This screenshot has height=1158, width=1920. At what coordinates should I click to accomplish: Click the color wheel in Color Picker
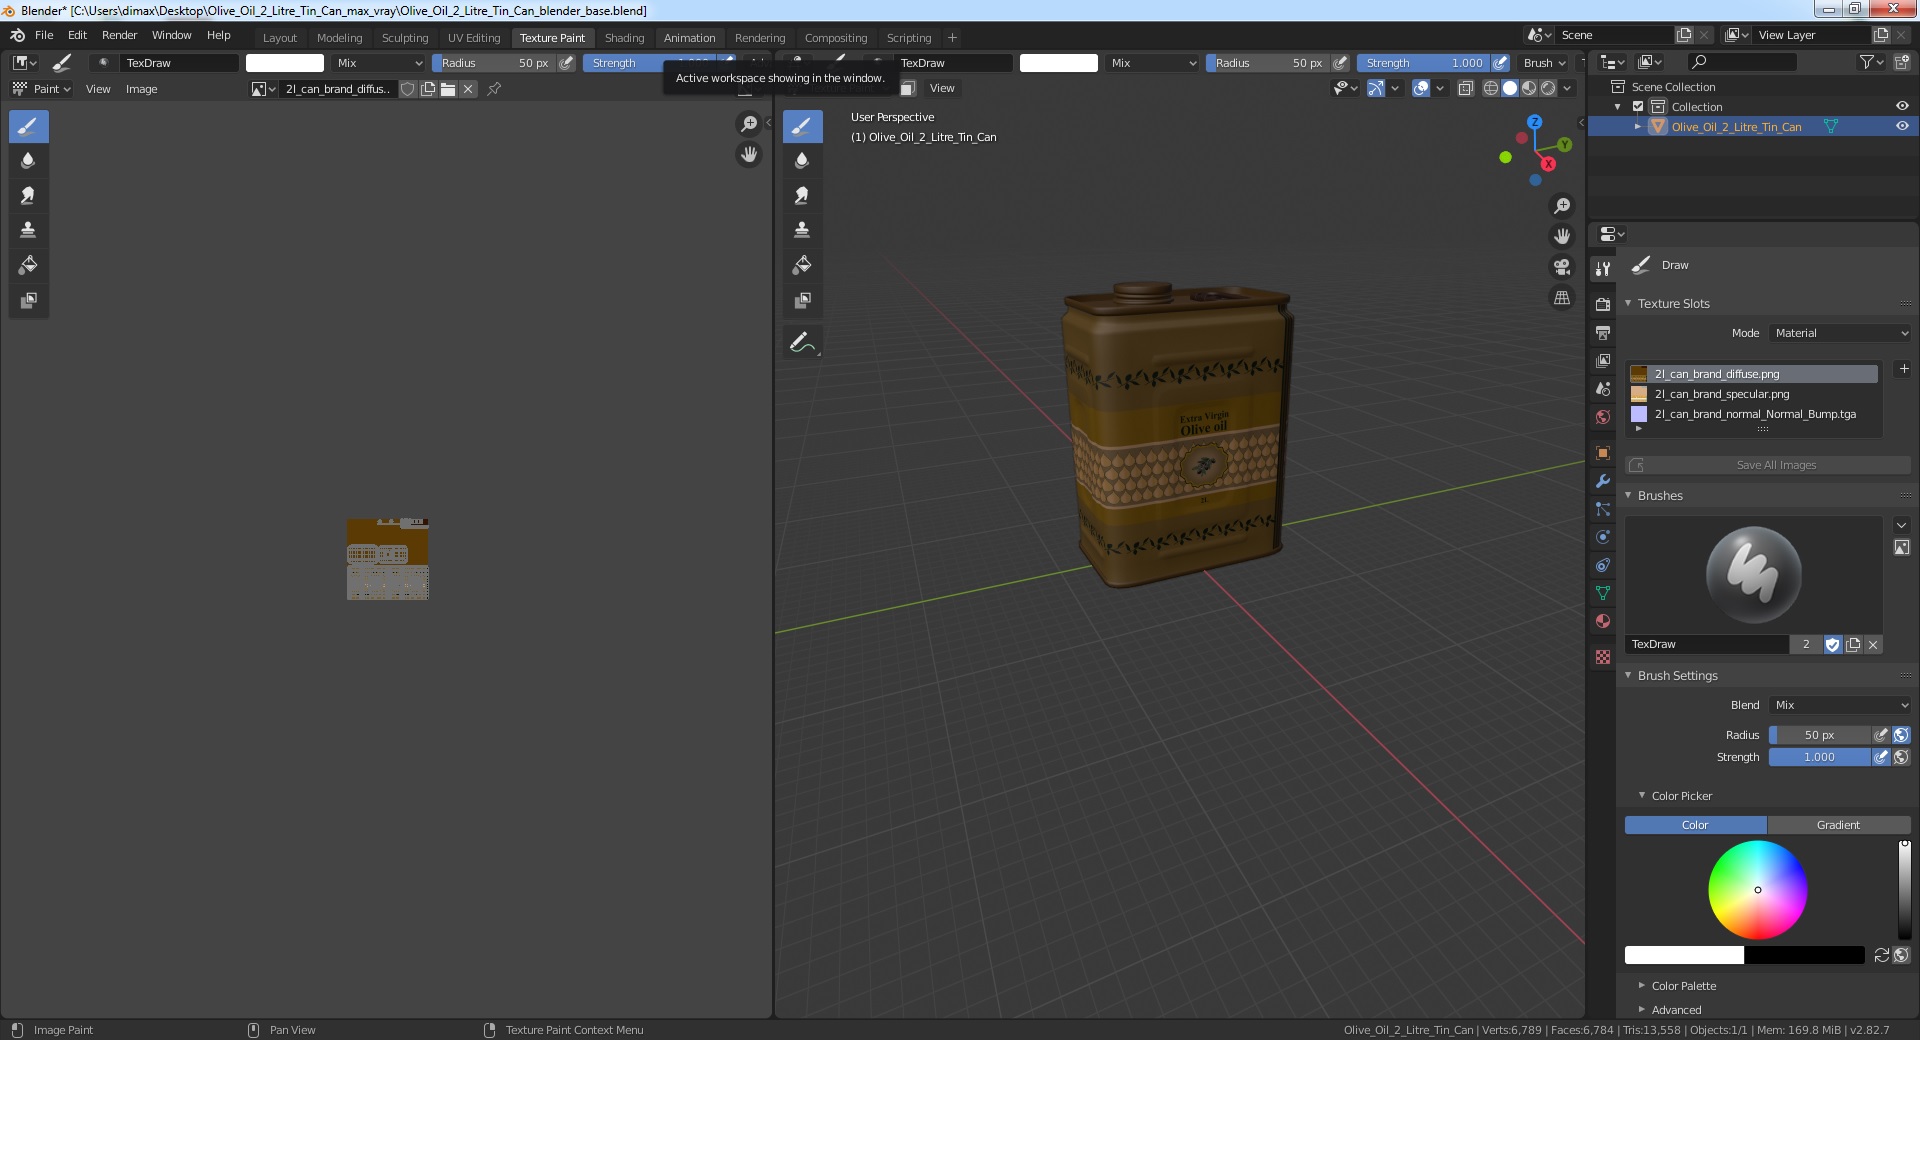[x=1757, y=890]
